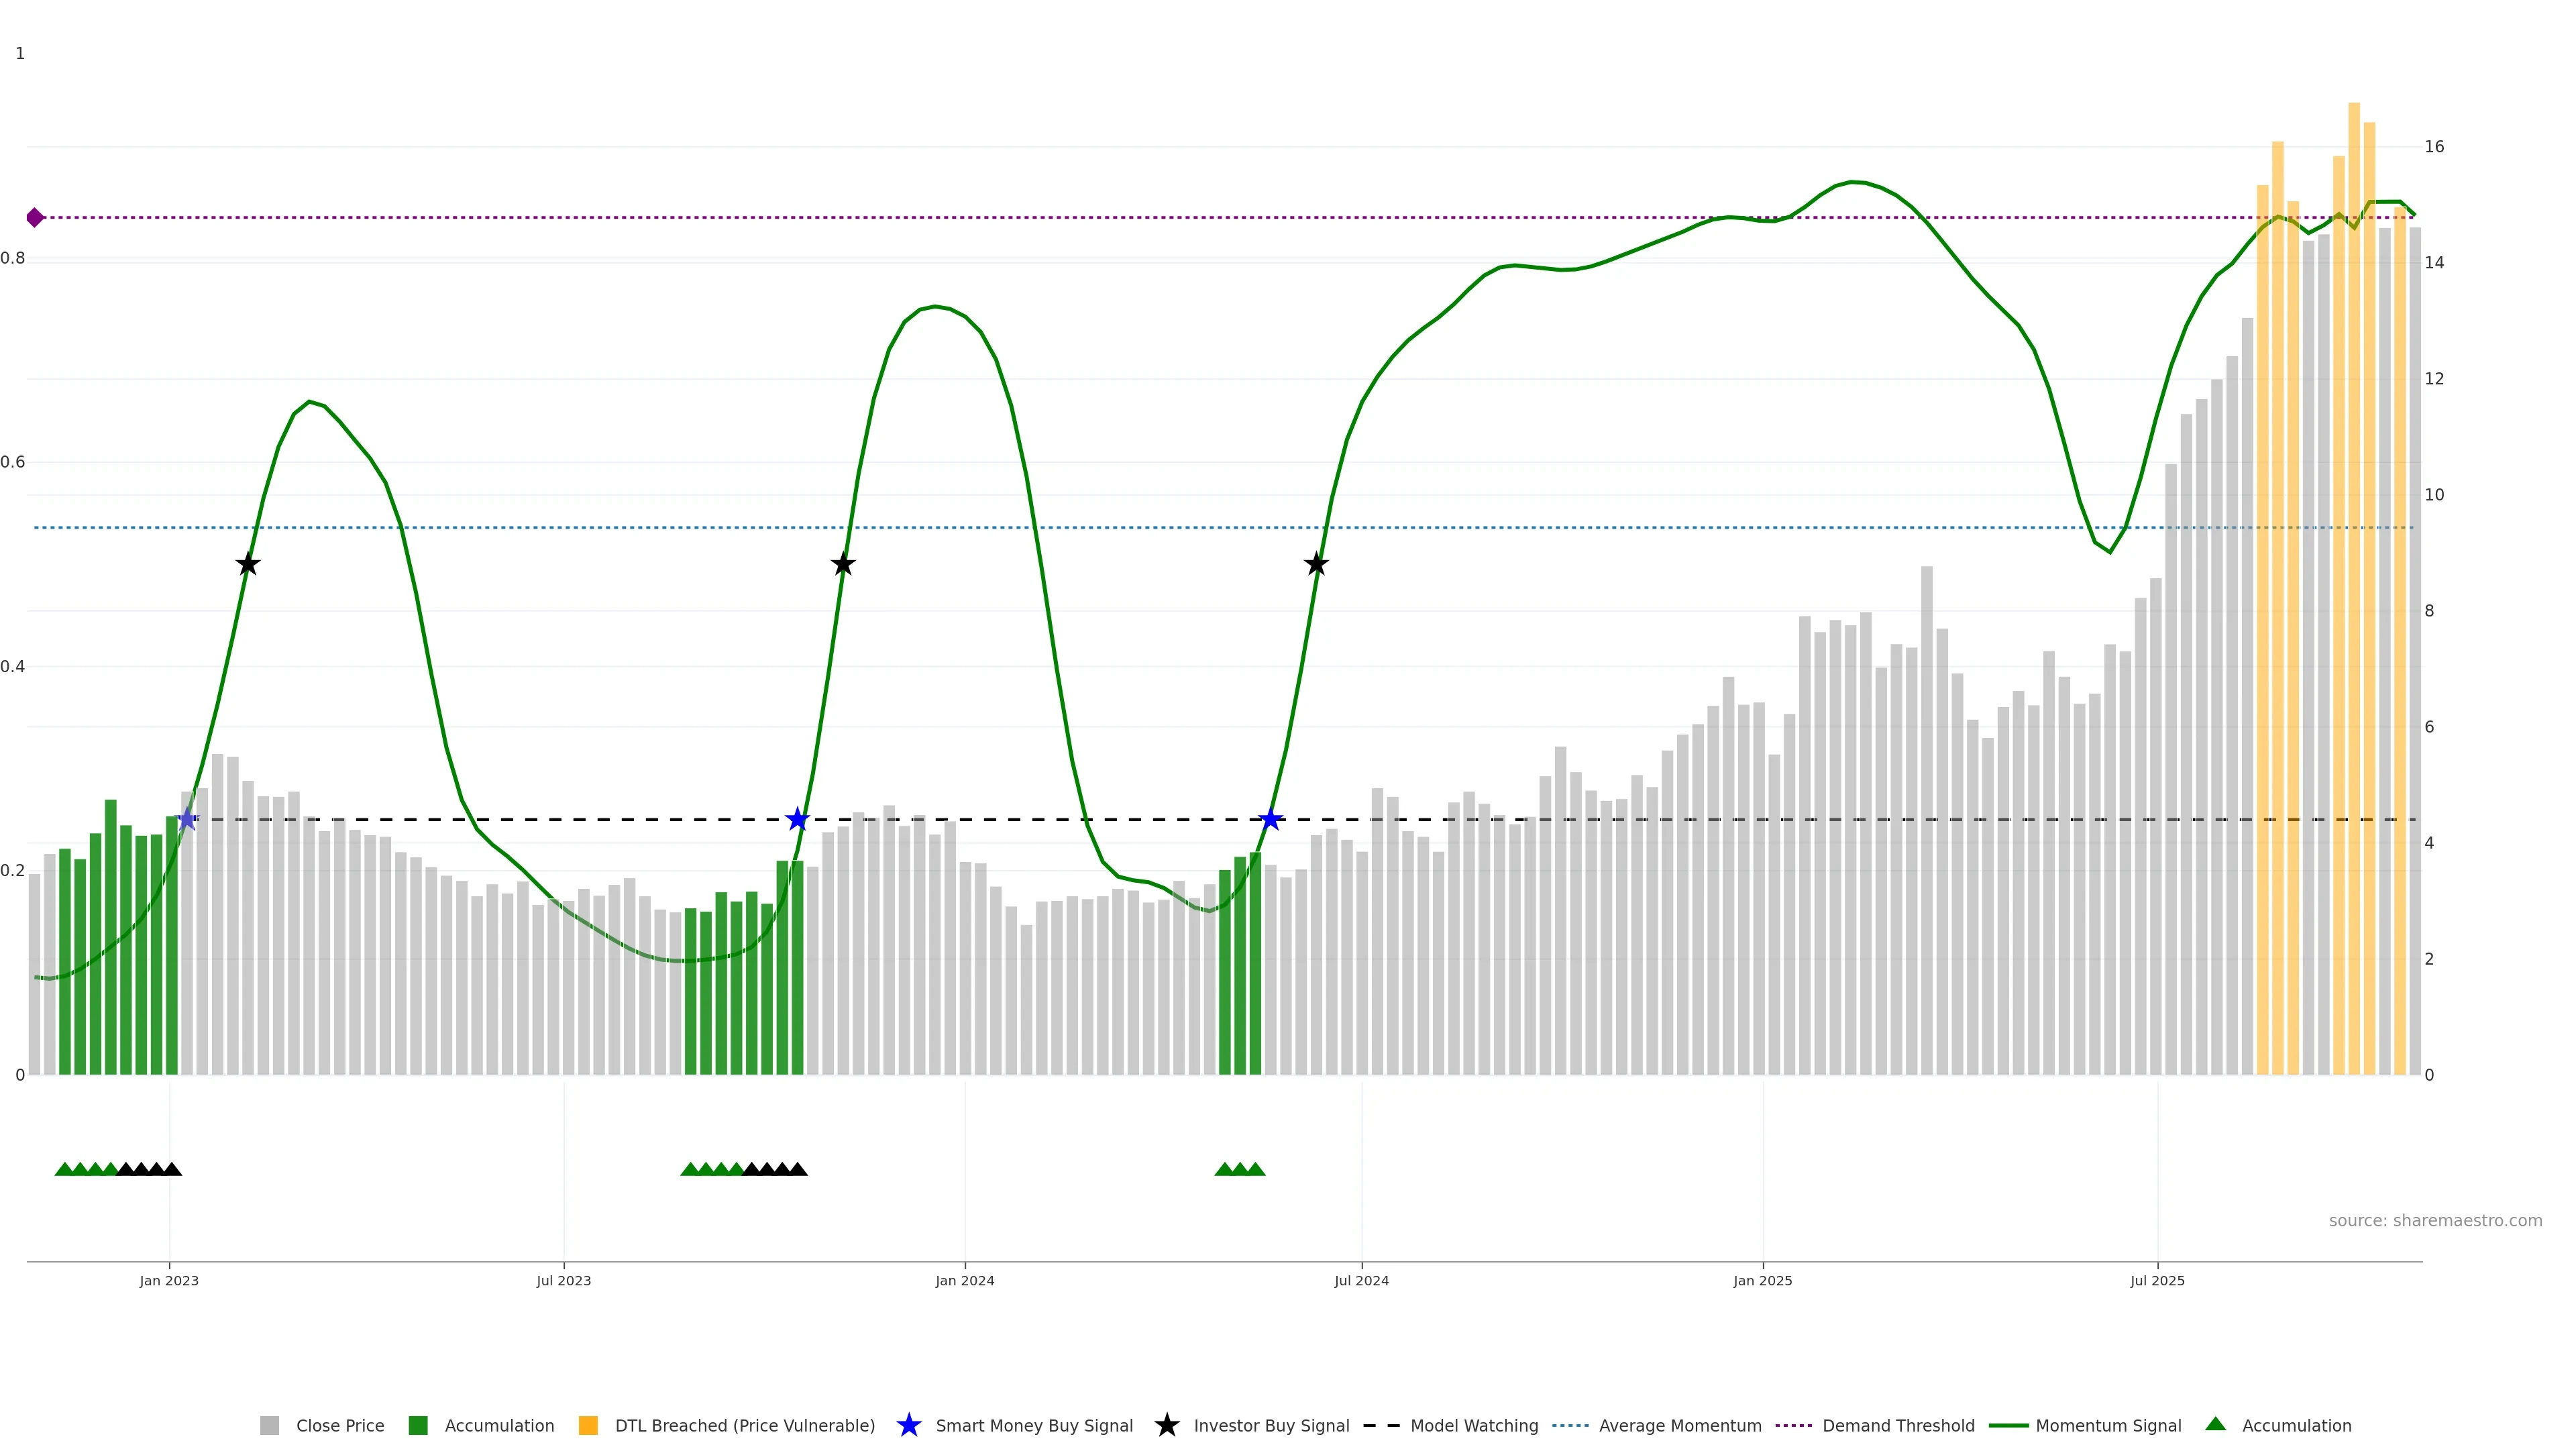Image resolution: width=2576 pixels, height=1449 pixels.
Task: Click blue star on chart before Jan 2024
Action: [797, 819]
